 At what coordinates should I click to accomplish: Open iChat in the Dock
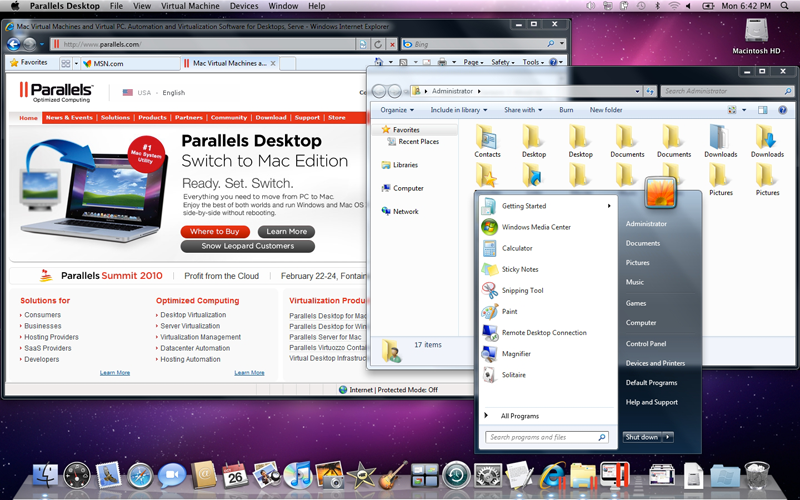pyautogui.click(x=171, y=477)
